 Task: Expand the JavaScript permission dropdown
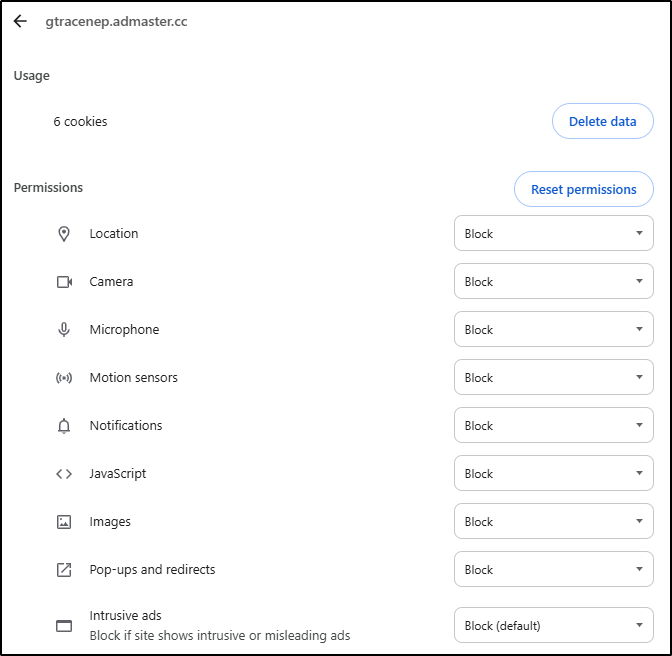pyautogui.click(x=553, y=474)
